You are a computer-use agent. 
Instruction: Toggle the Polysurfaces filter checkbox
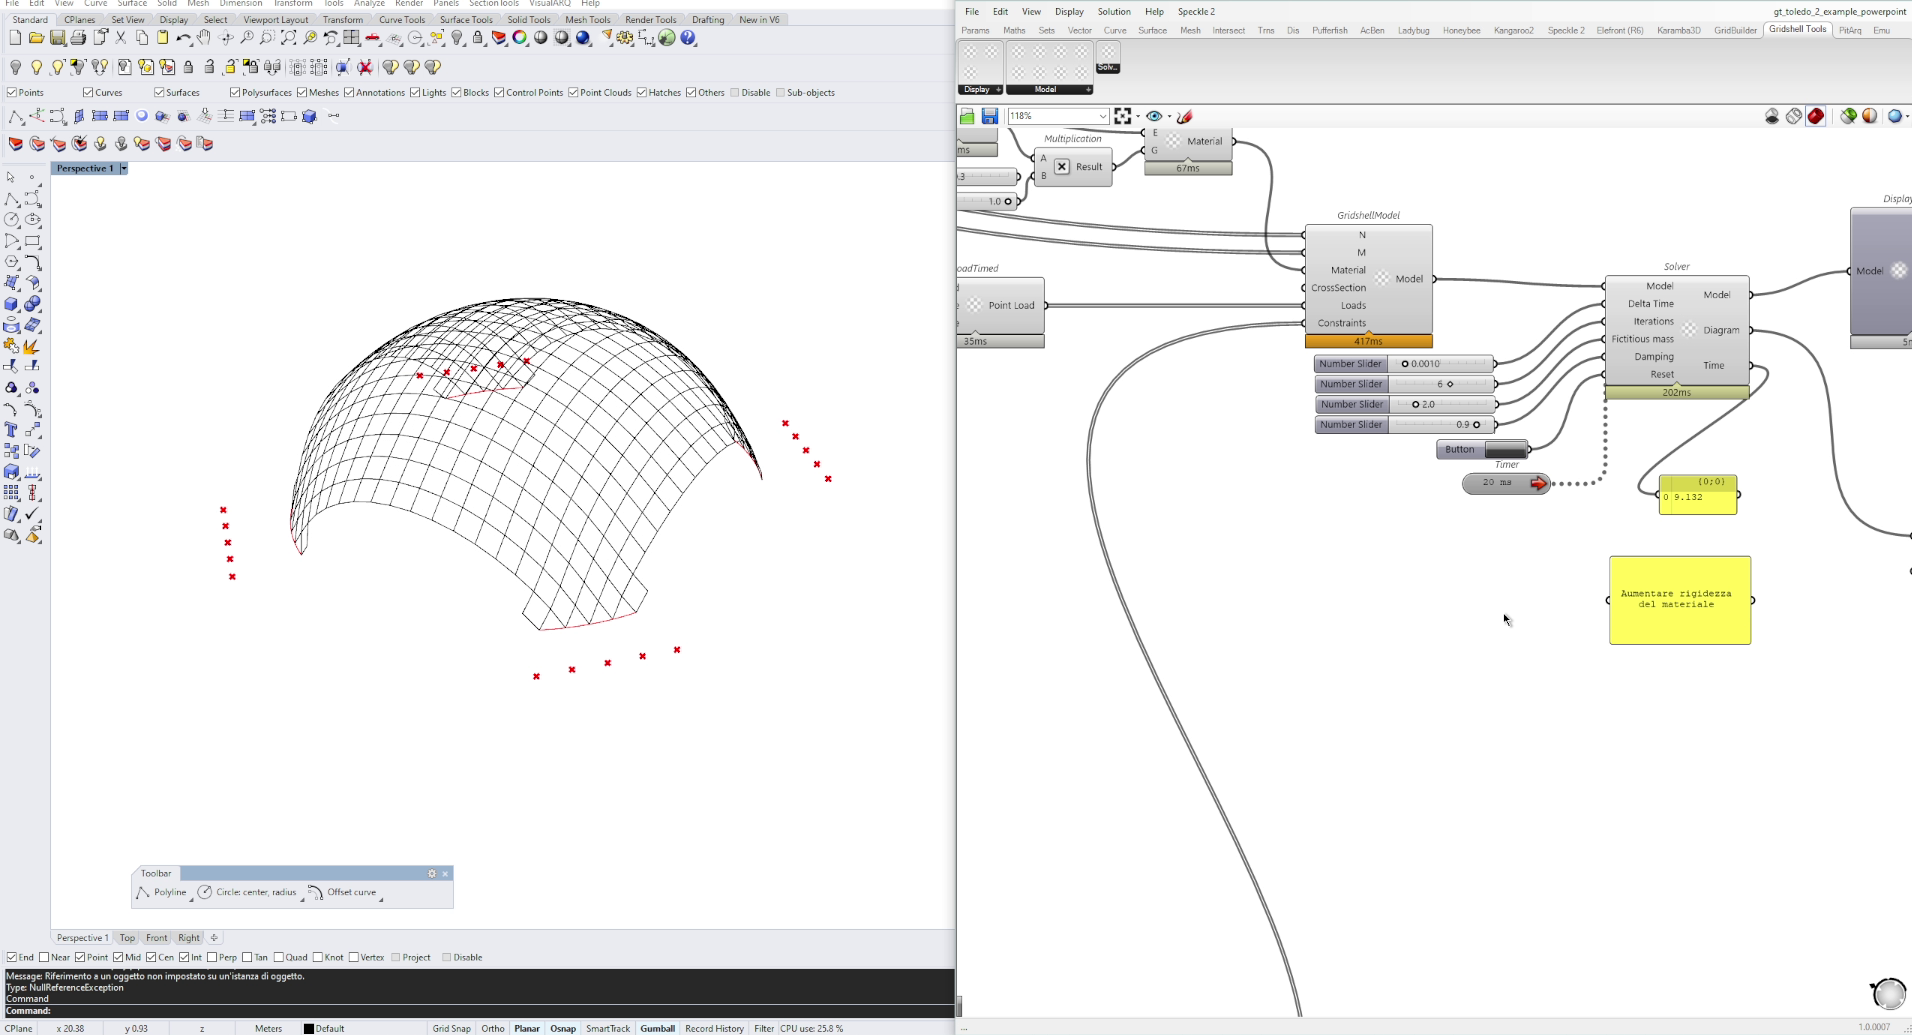[x=235, y=92]
